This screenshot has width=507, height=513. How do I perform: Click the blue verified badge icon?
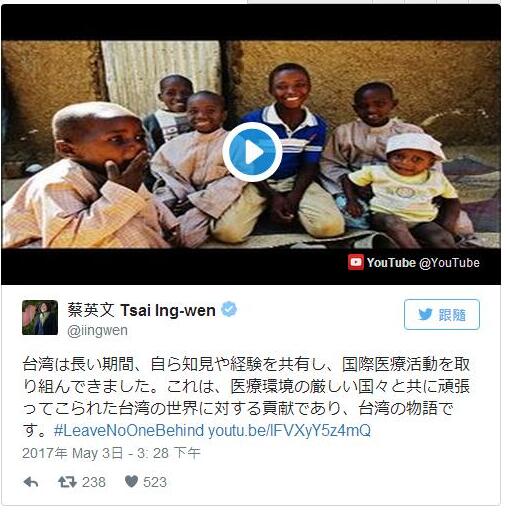[x=229, y=309]
